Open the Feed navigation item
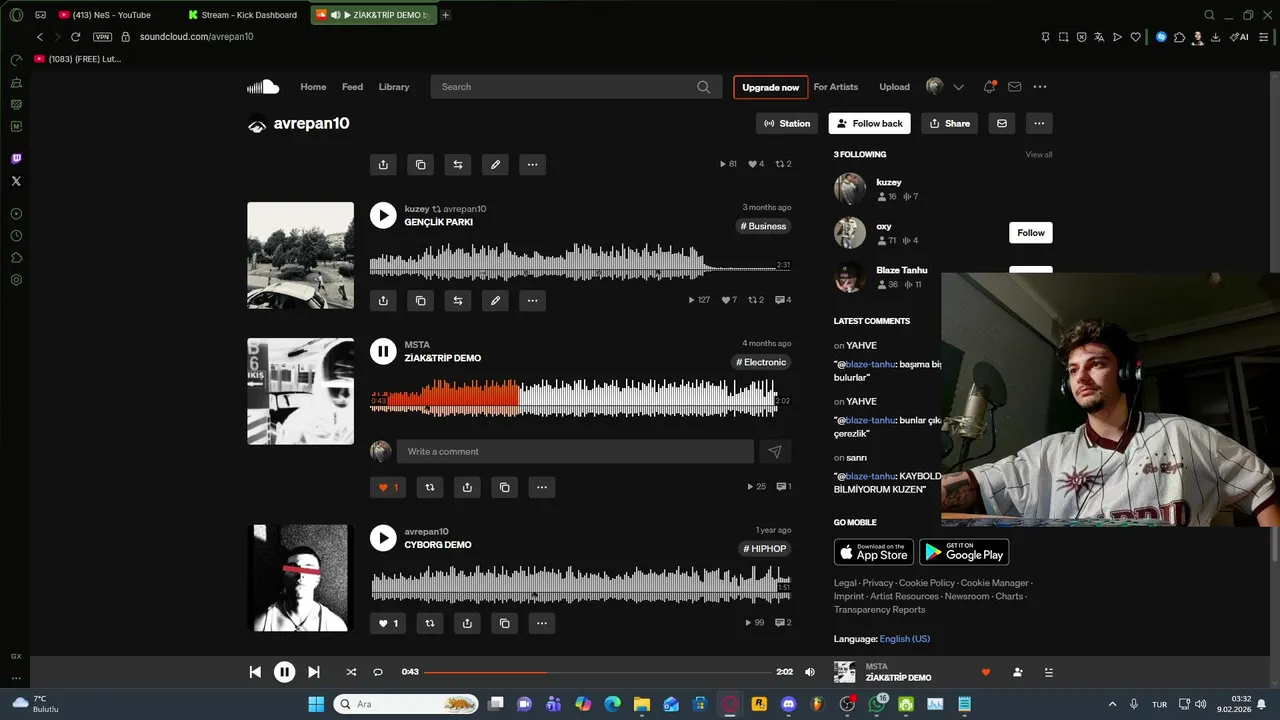Viewport: 1280px width, 720px height. tap(352, 87)
